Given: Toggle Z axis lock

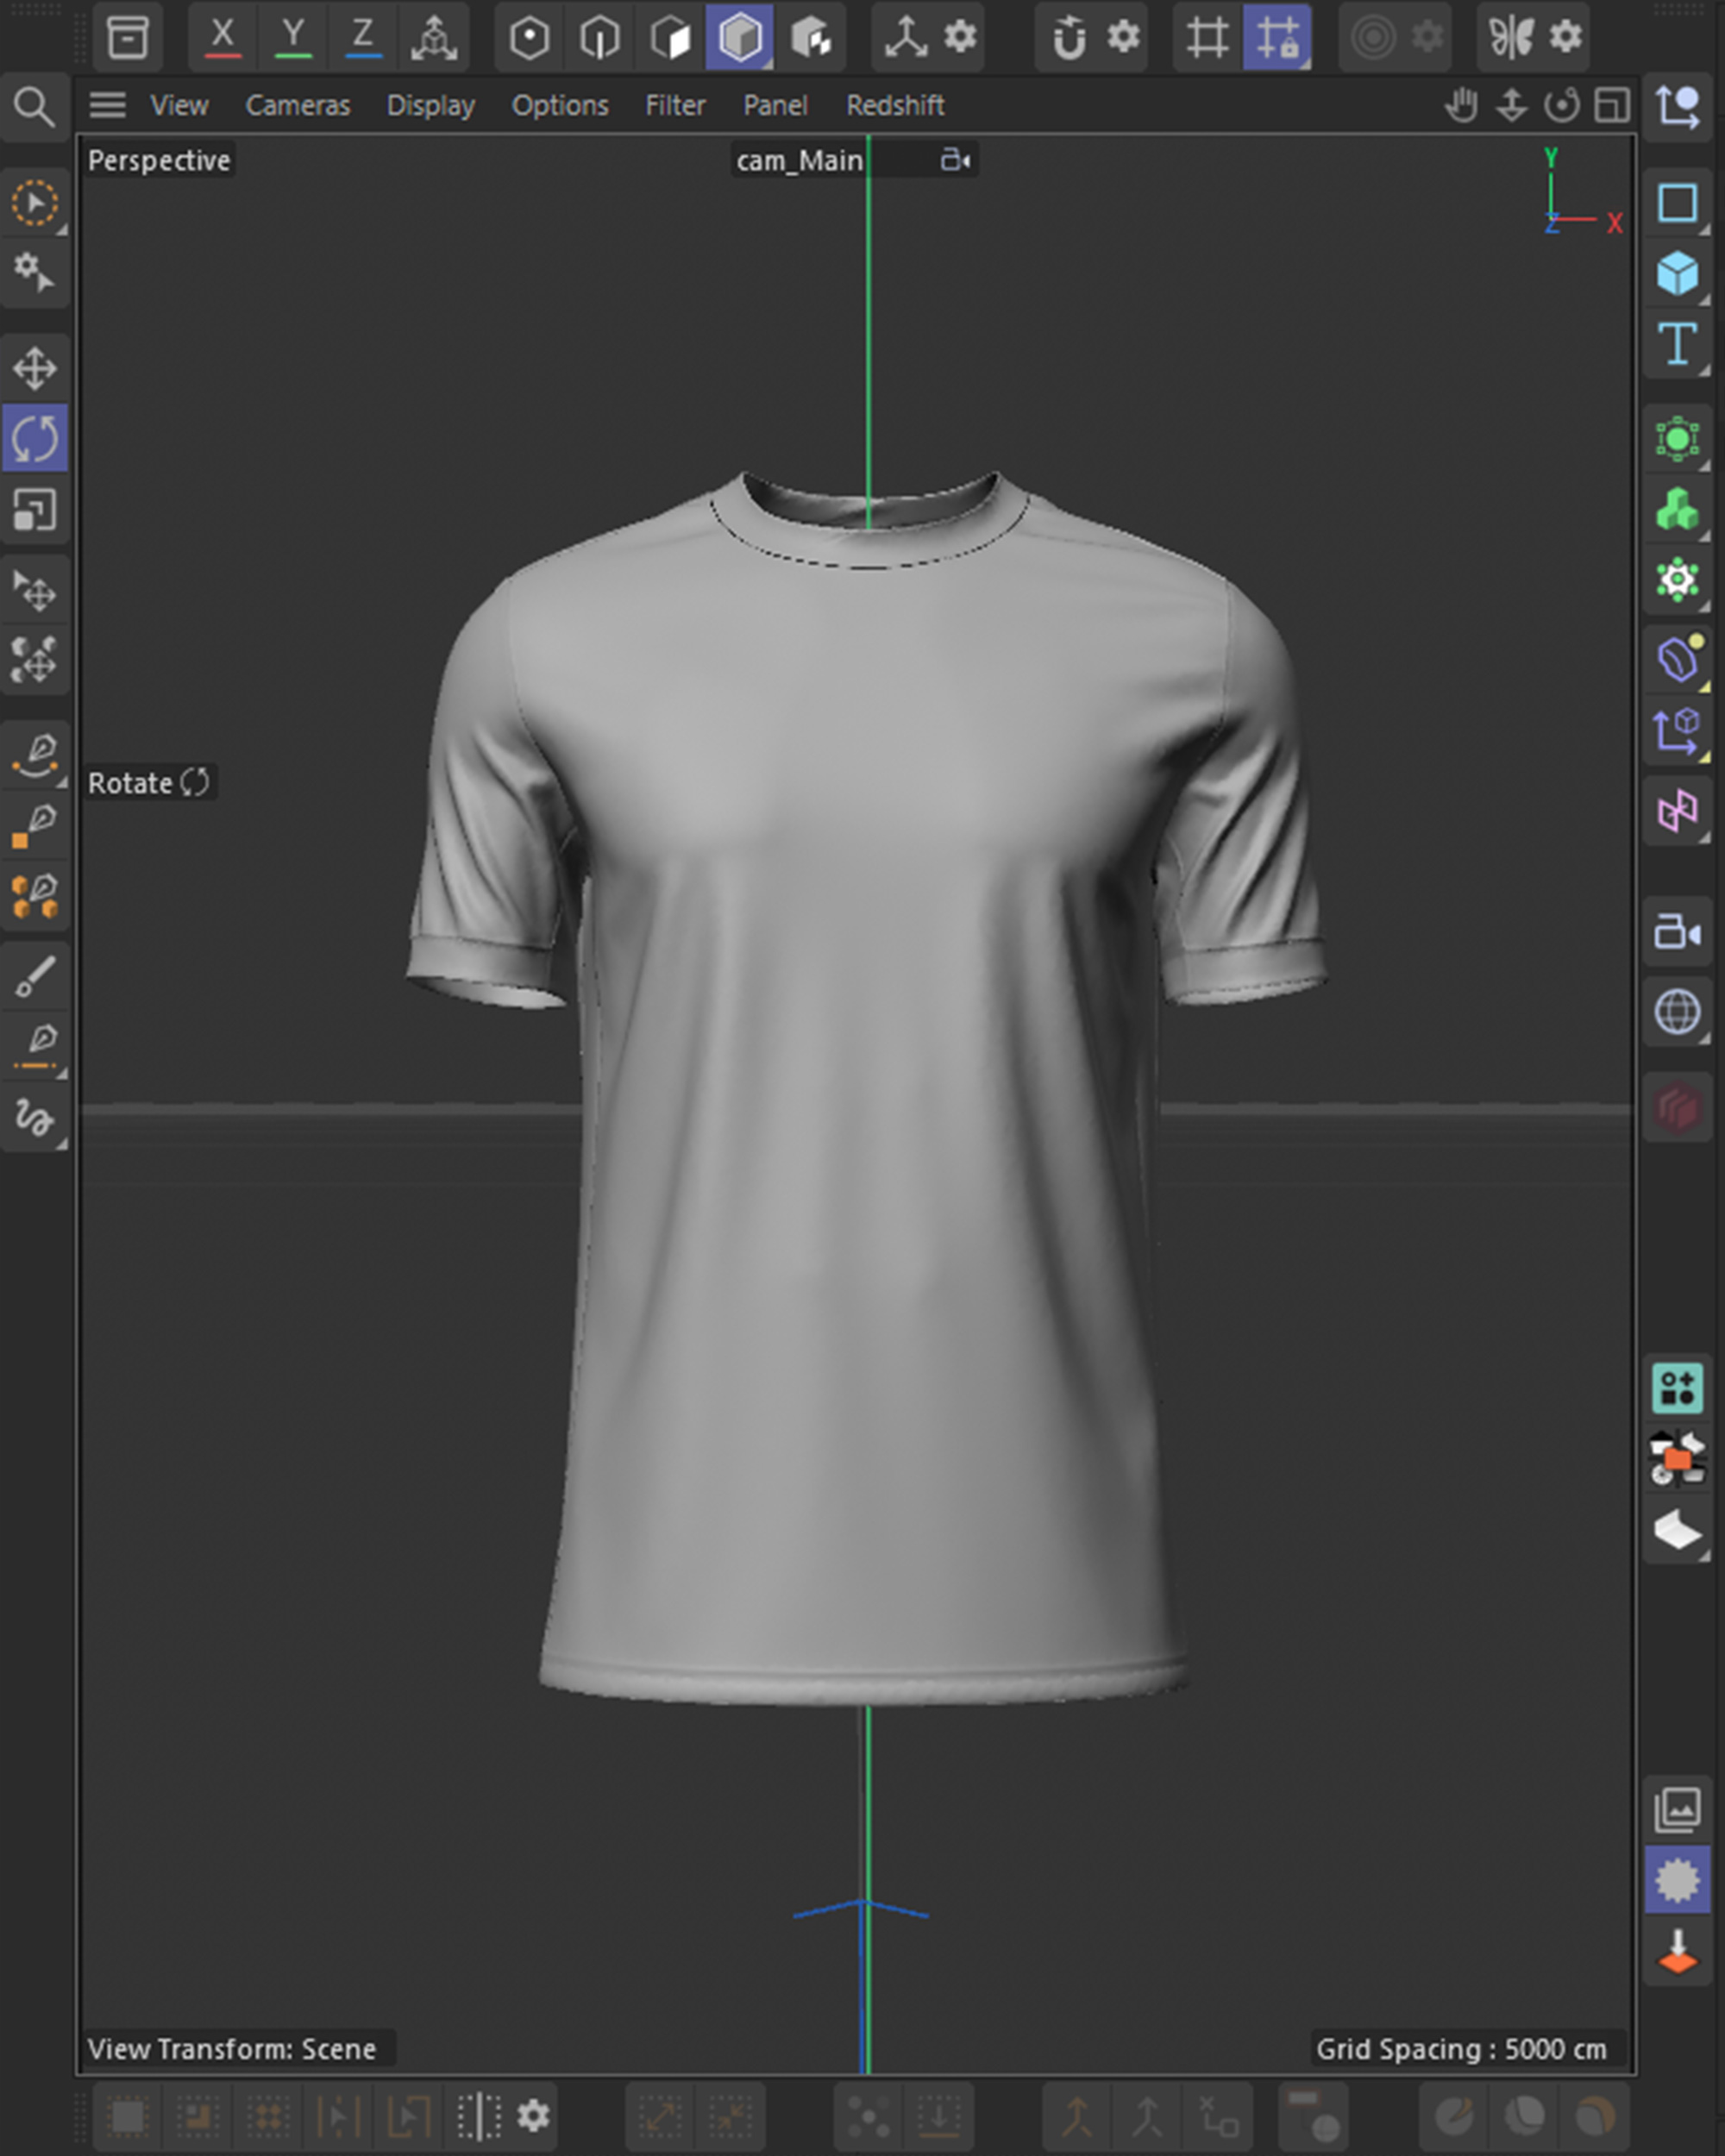Looking at the screenshot, I should (x=363, y=37).
